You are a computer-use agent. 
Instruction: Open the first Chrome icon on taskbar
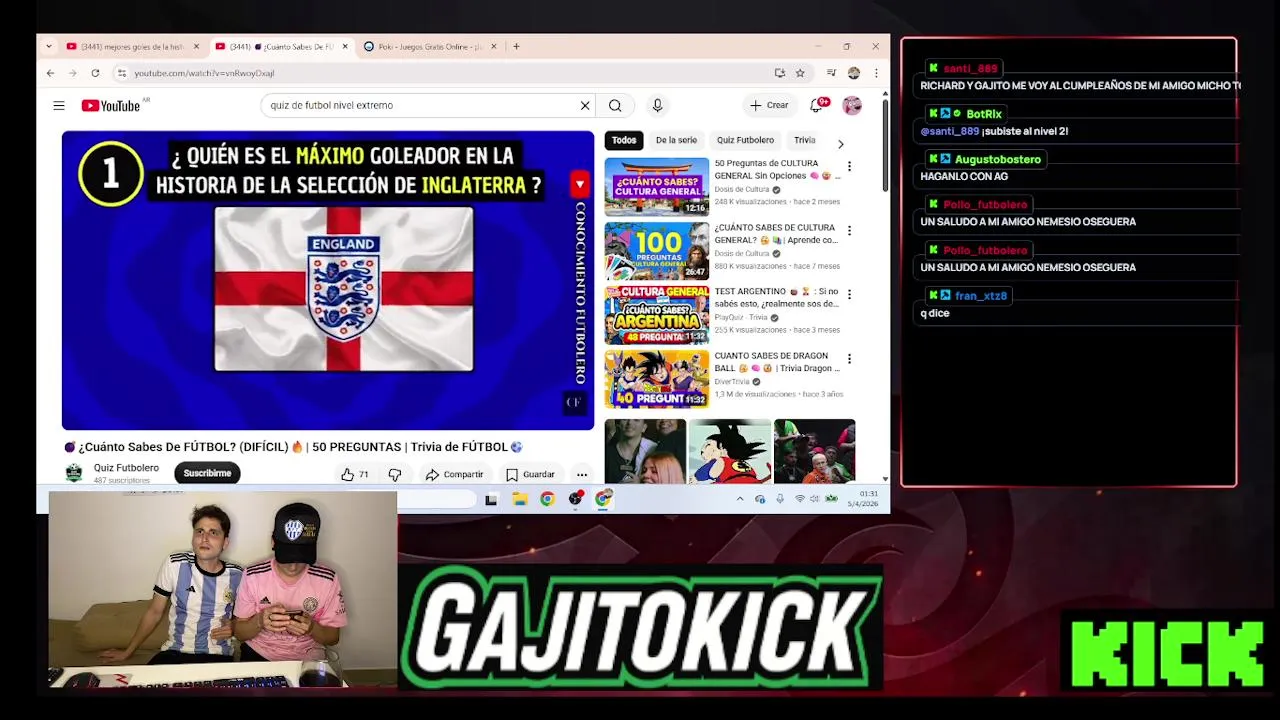547,499
